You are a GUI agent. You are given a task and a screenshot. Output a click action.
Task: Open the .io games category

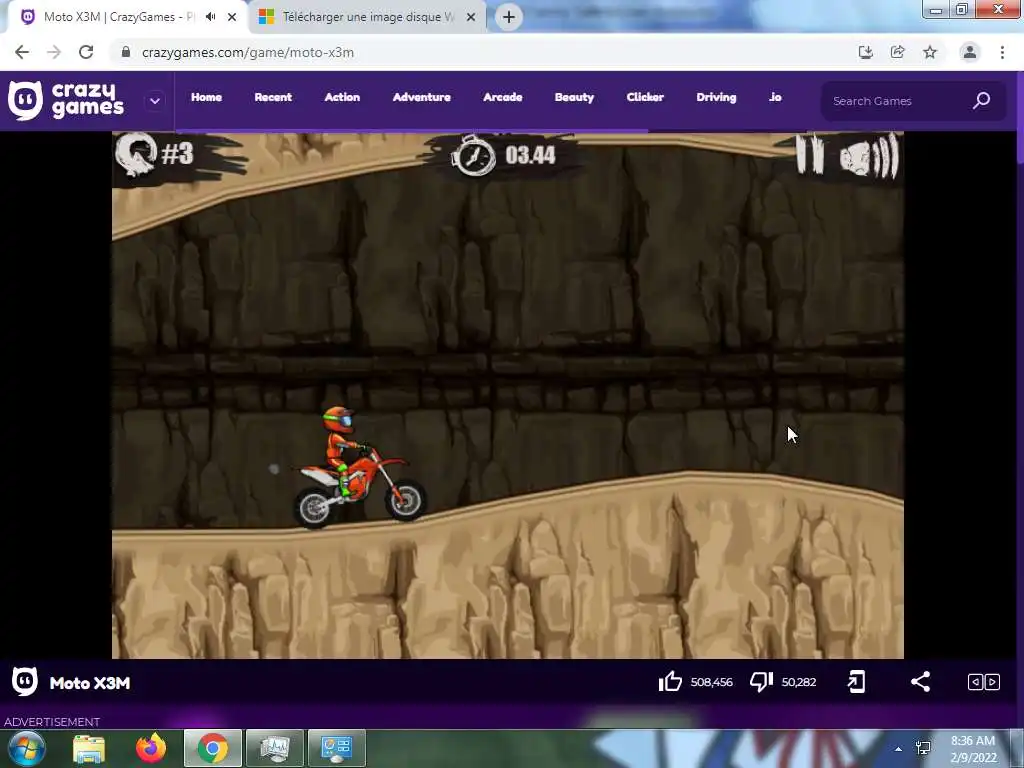775,97
